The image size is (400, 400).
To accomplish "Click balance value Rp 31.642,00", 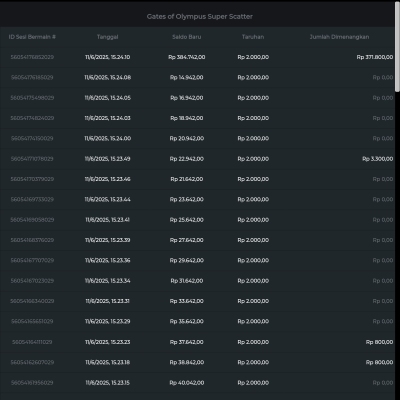I will (187, 281).
